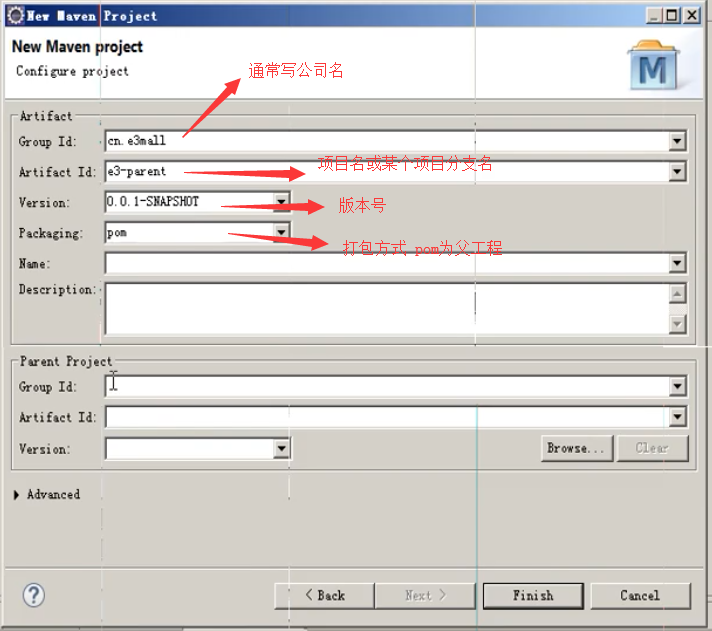Open the Parent Project Group Id dropdown arrow

click(677, 387)
